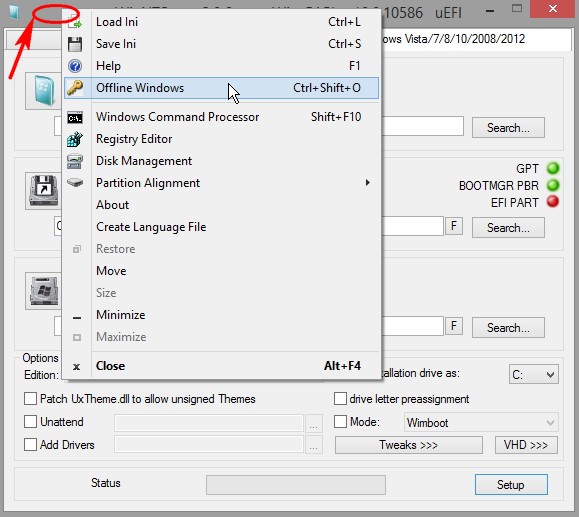Image resolution: width=579 pixels, height=517 pixels.
Task: Click the Disk Management drive icon
Action: [75, 161]
